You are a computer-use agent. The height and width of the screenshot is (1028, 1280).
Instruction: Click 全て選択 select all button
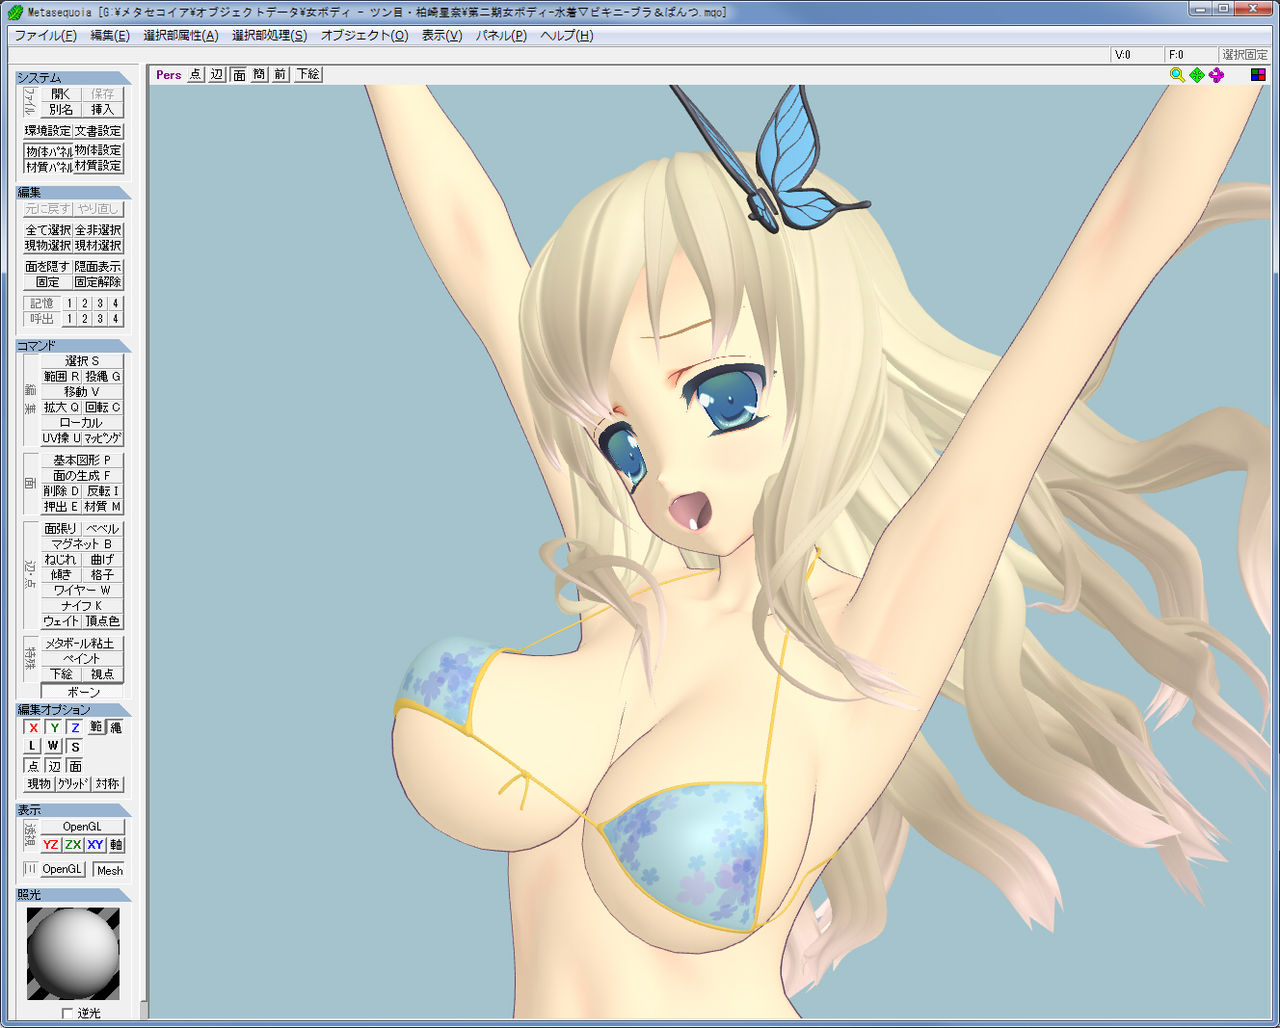(48, 230)
